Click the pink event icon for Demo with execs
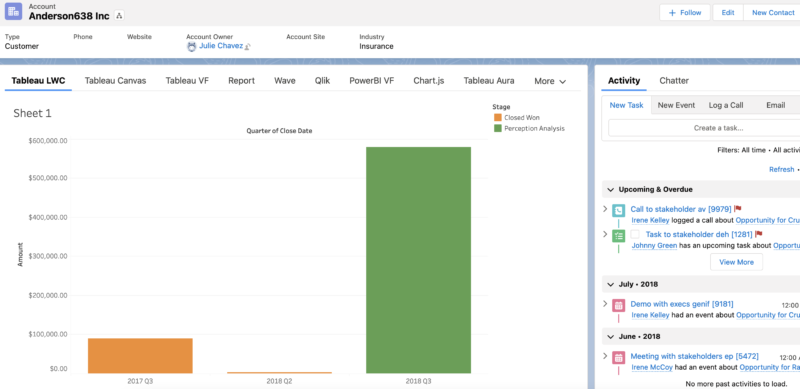800x389 pixels. (x=618, y=305)
